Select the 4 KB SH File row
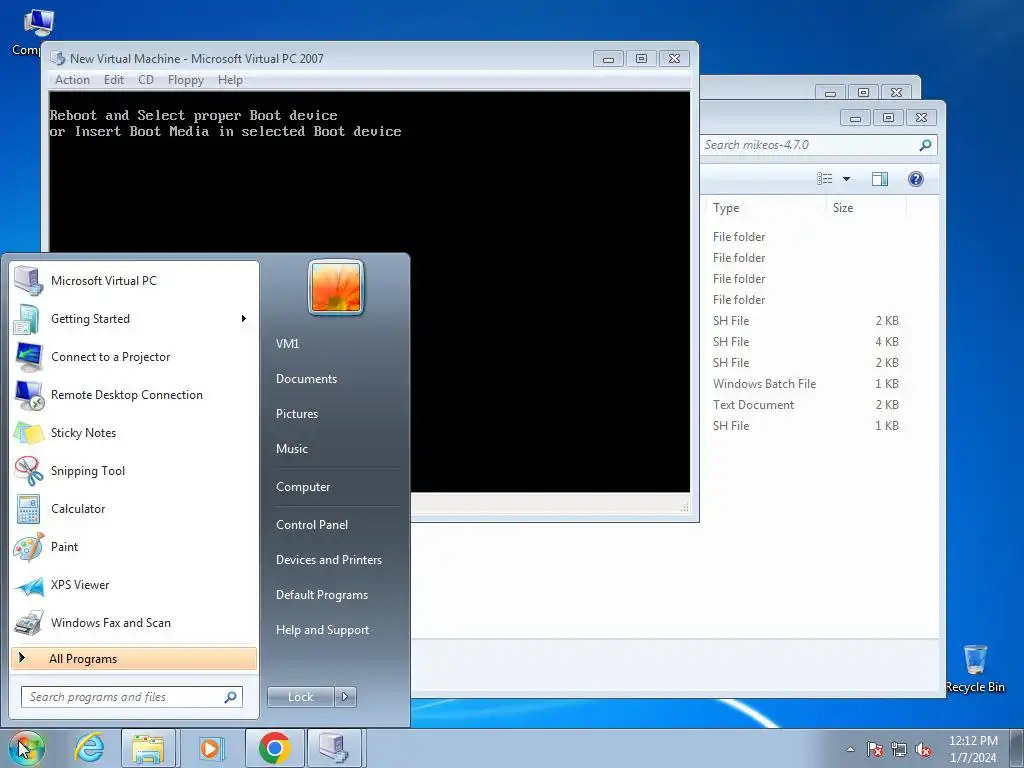The width and height of the screenshot is (1024, 768). [805, 342]
